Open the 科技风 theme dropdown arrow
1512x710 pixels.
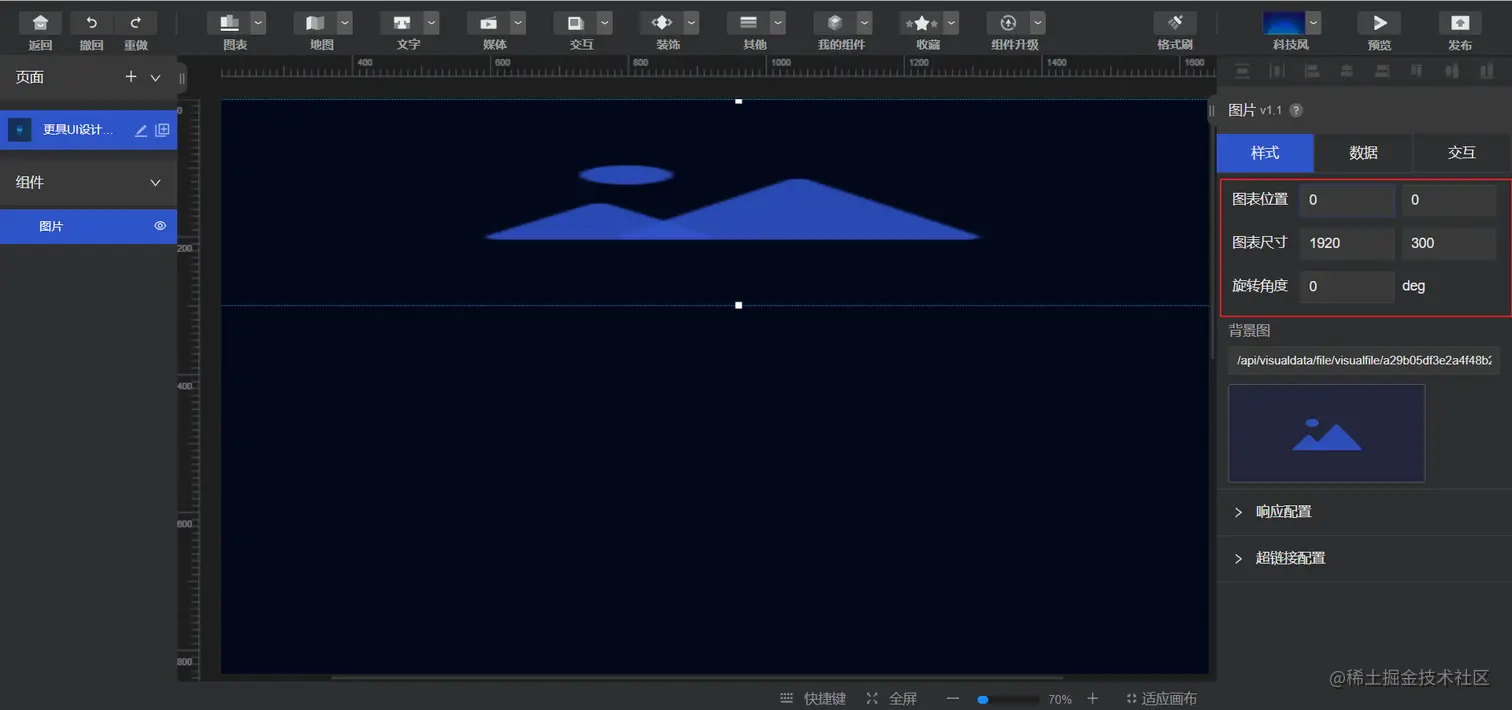(x=1313, y=23)
